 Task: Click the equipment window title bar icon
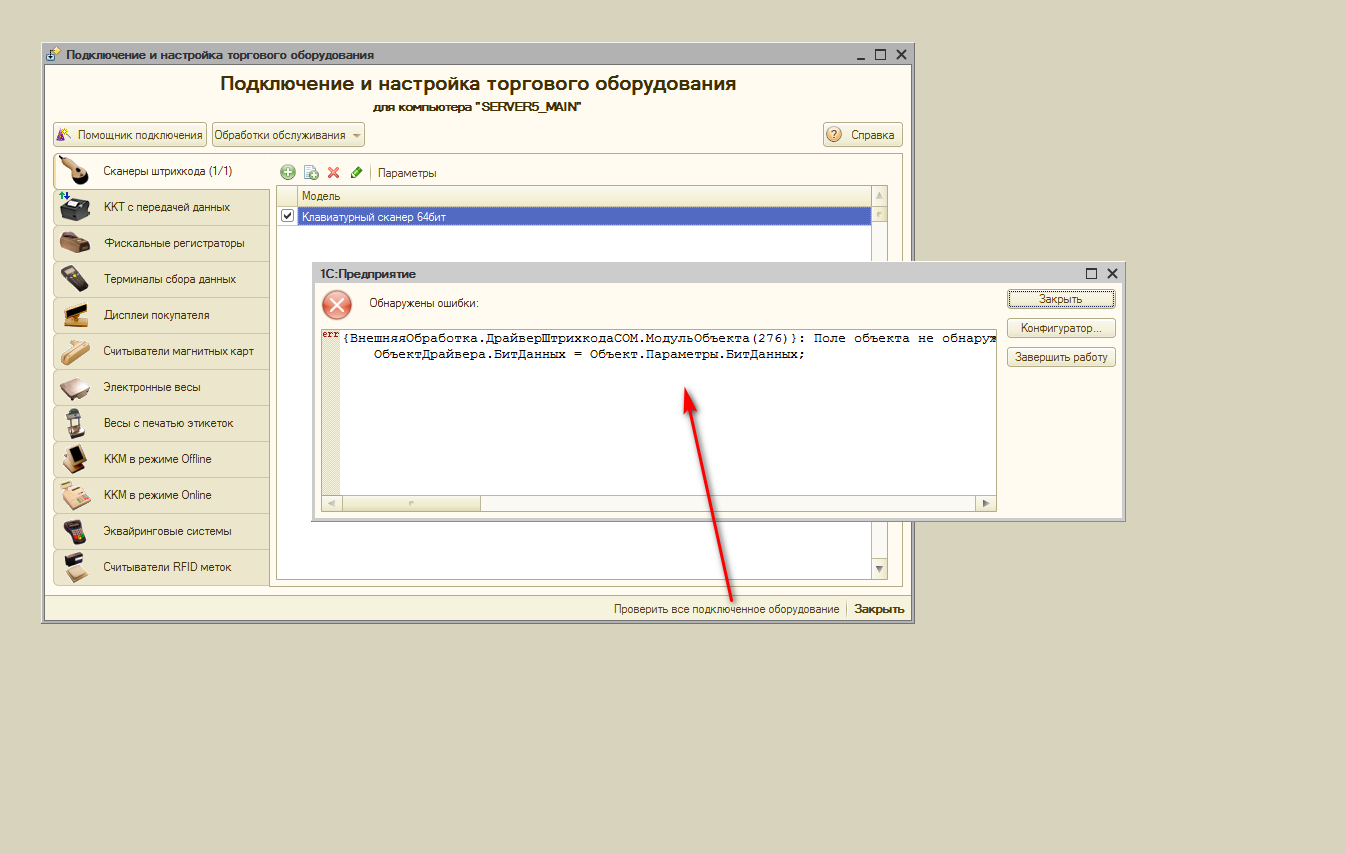coord(53,55)
